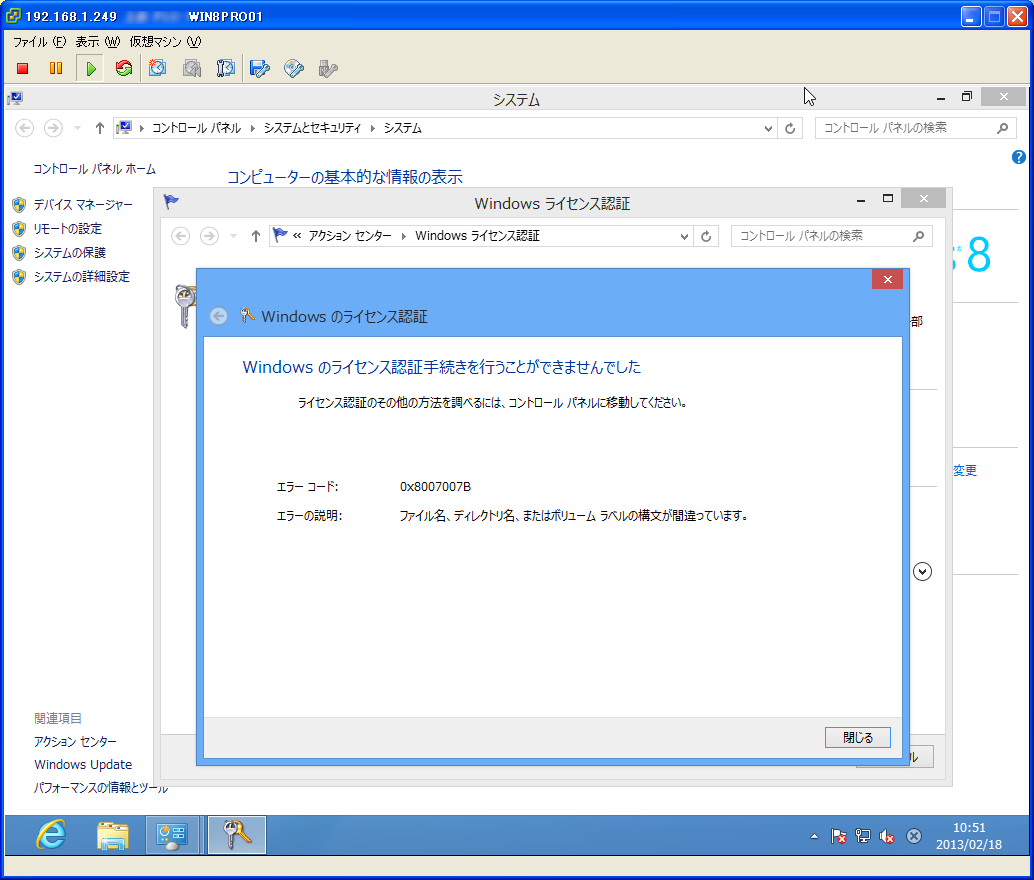The width and height of the screenshot is (1034, 880).
Task: Open help with the blue question mark icon
Action: (1018, 157)
